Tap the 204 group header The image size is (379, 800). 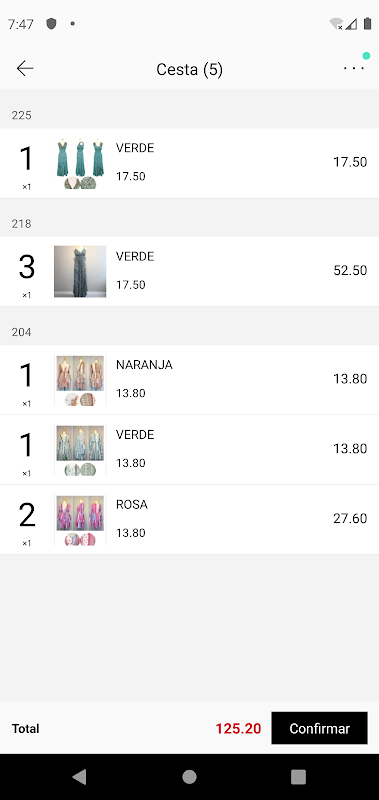point(189,332)
